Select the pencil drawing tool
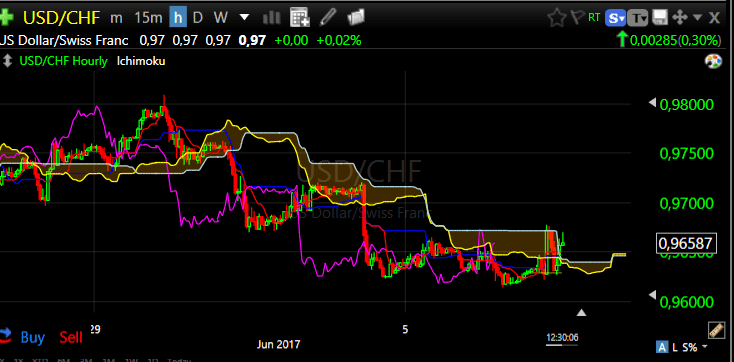The image size is (734, 362). click(x=328, y=18)
